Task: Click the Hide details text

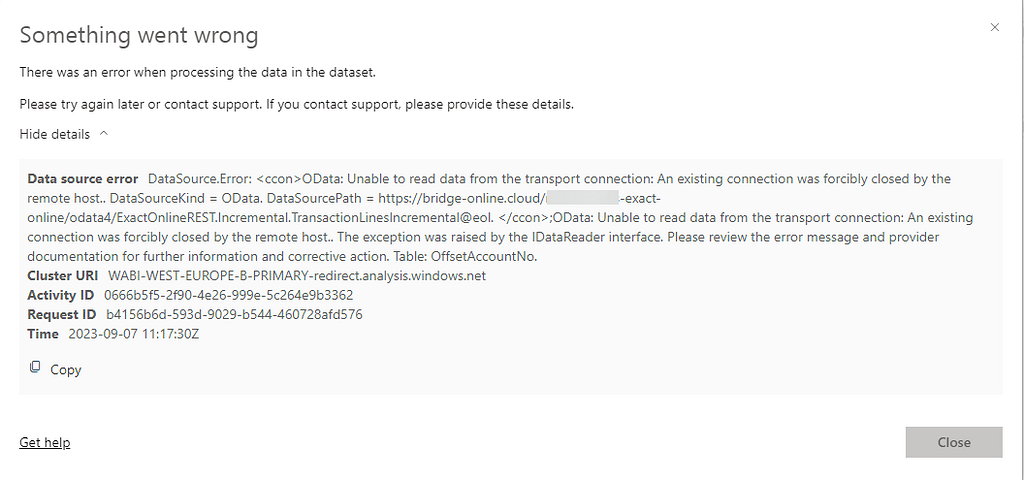Action: [x=55, y=134]
